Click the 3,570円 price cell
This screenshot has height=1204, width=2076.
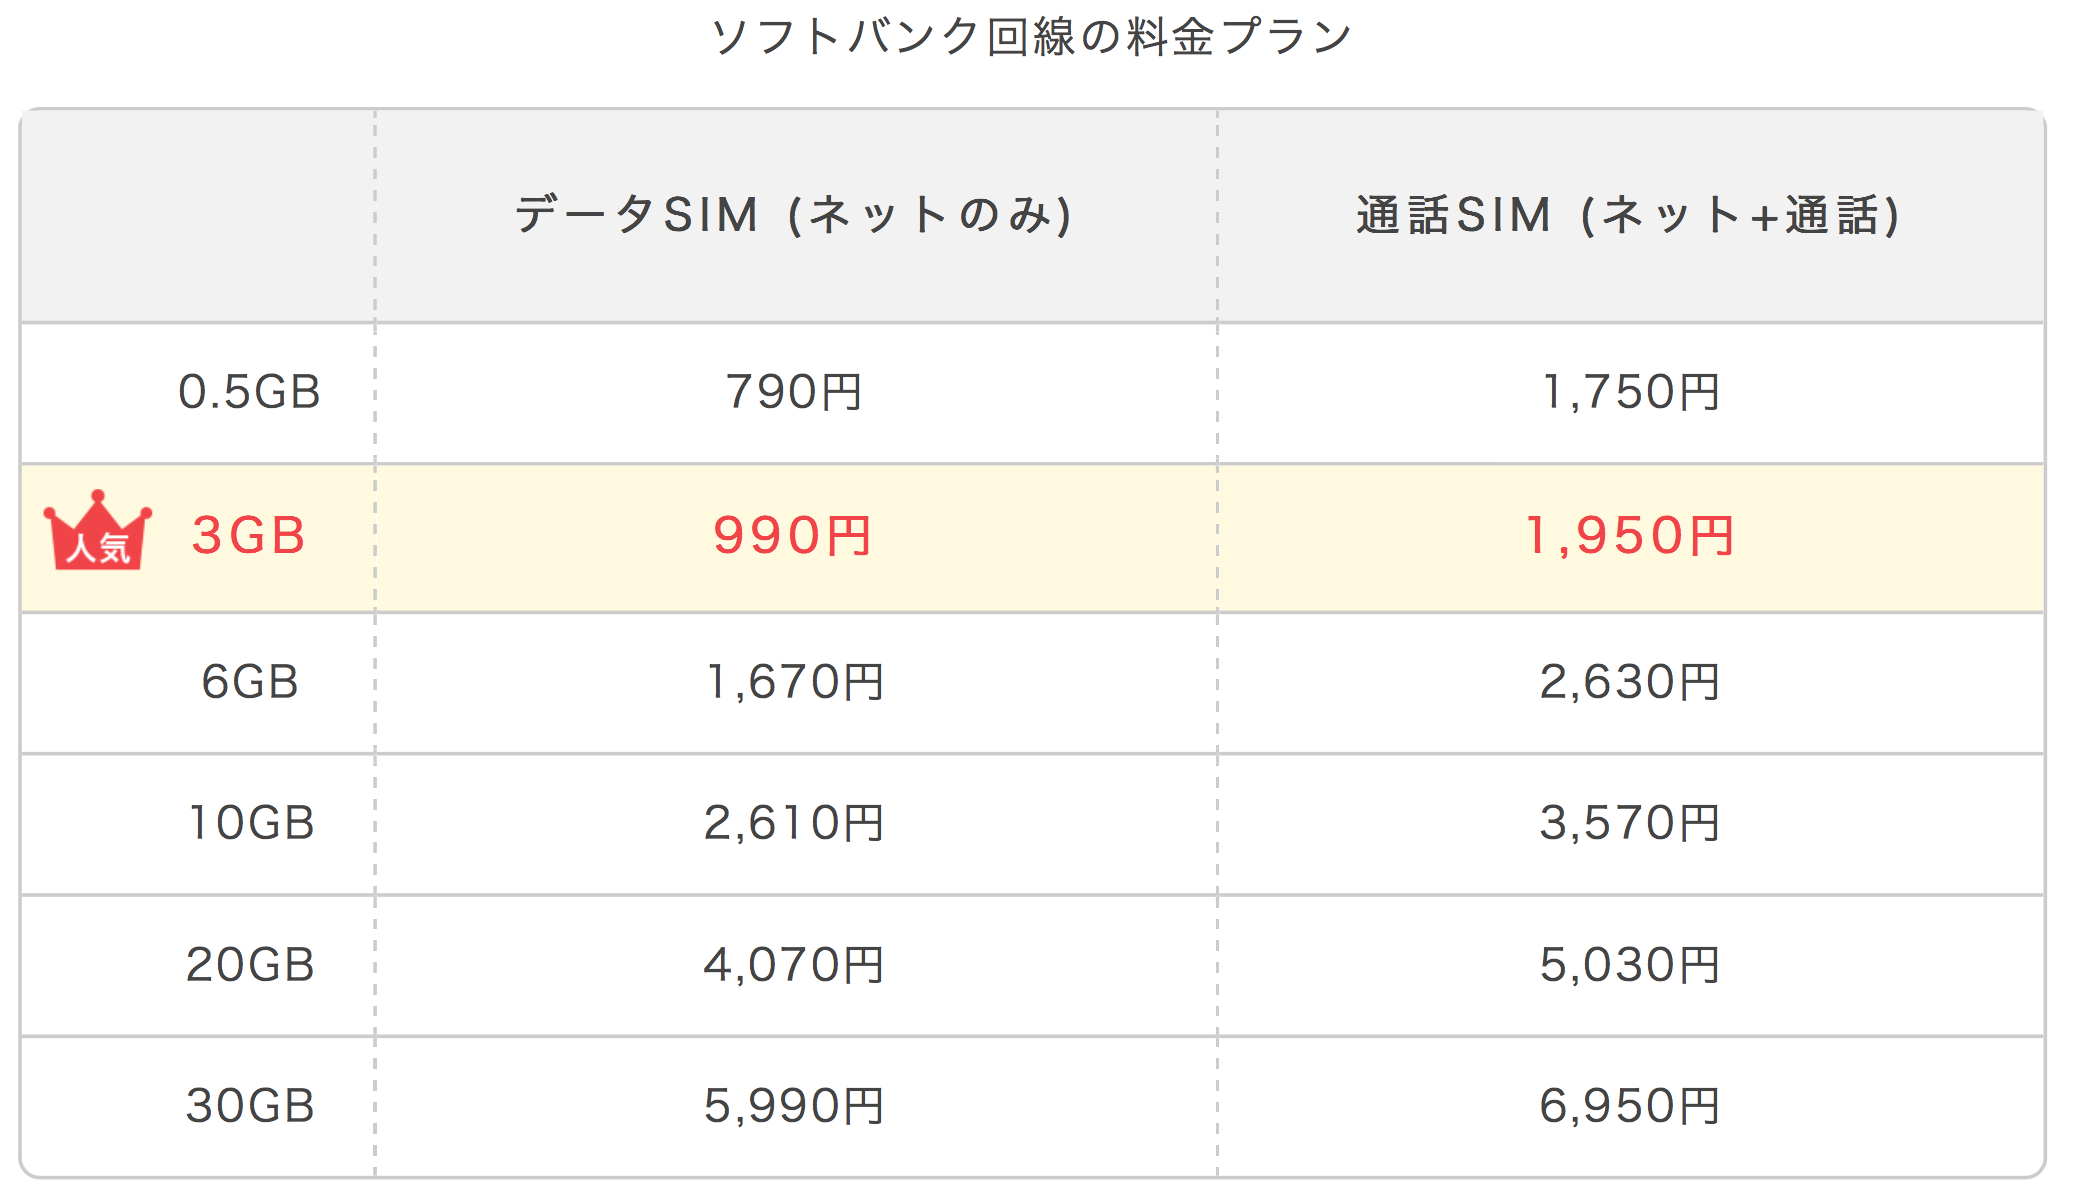[x=1630, y=823]
